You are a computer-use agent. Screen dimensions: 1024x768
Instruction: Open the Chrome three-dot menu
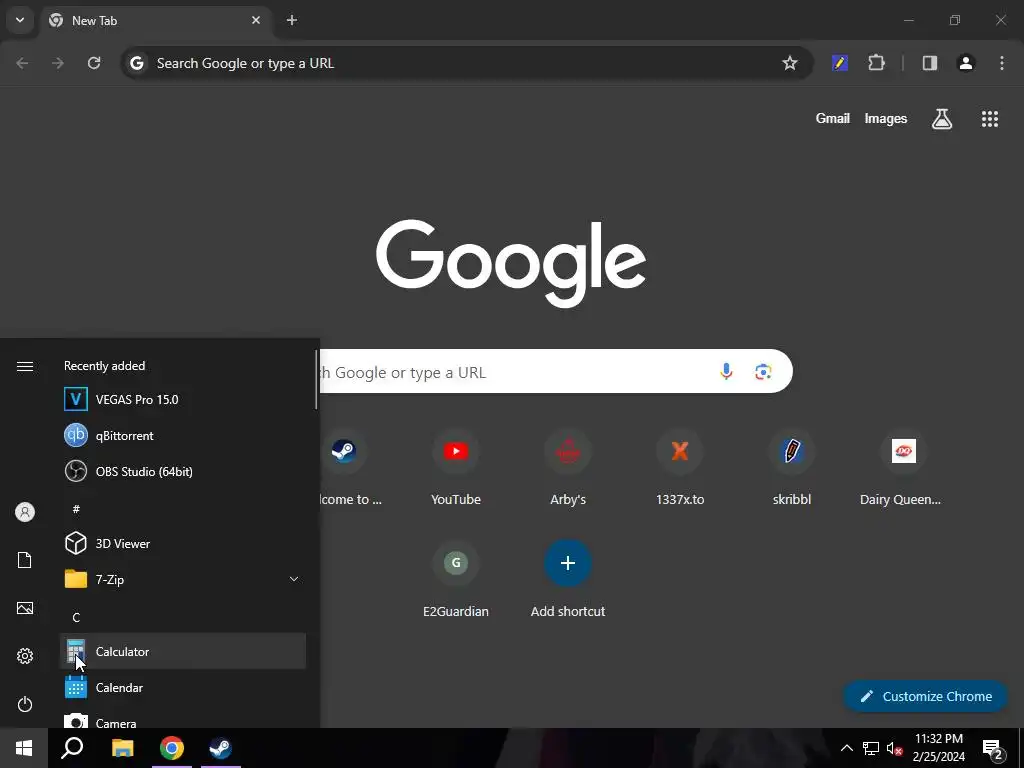click(x=1001, y=63)
